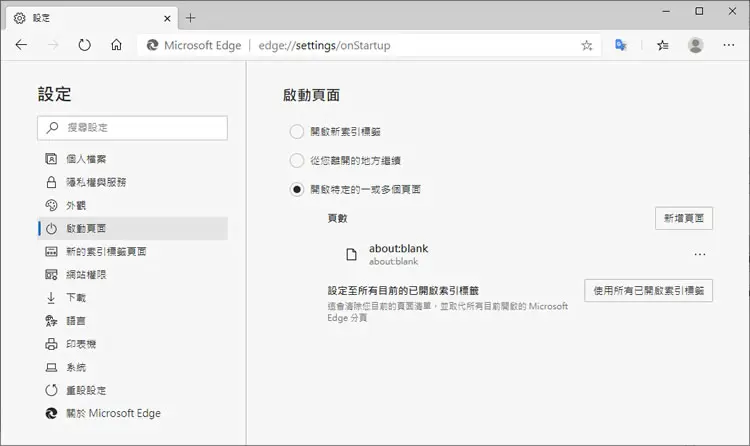Open the translate icon in toolbar
This screenshot has width=750, height=446.
[620, 45]
